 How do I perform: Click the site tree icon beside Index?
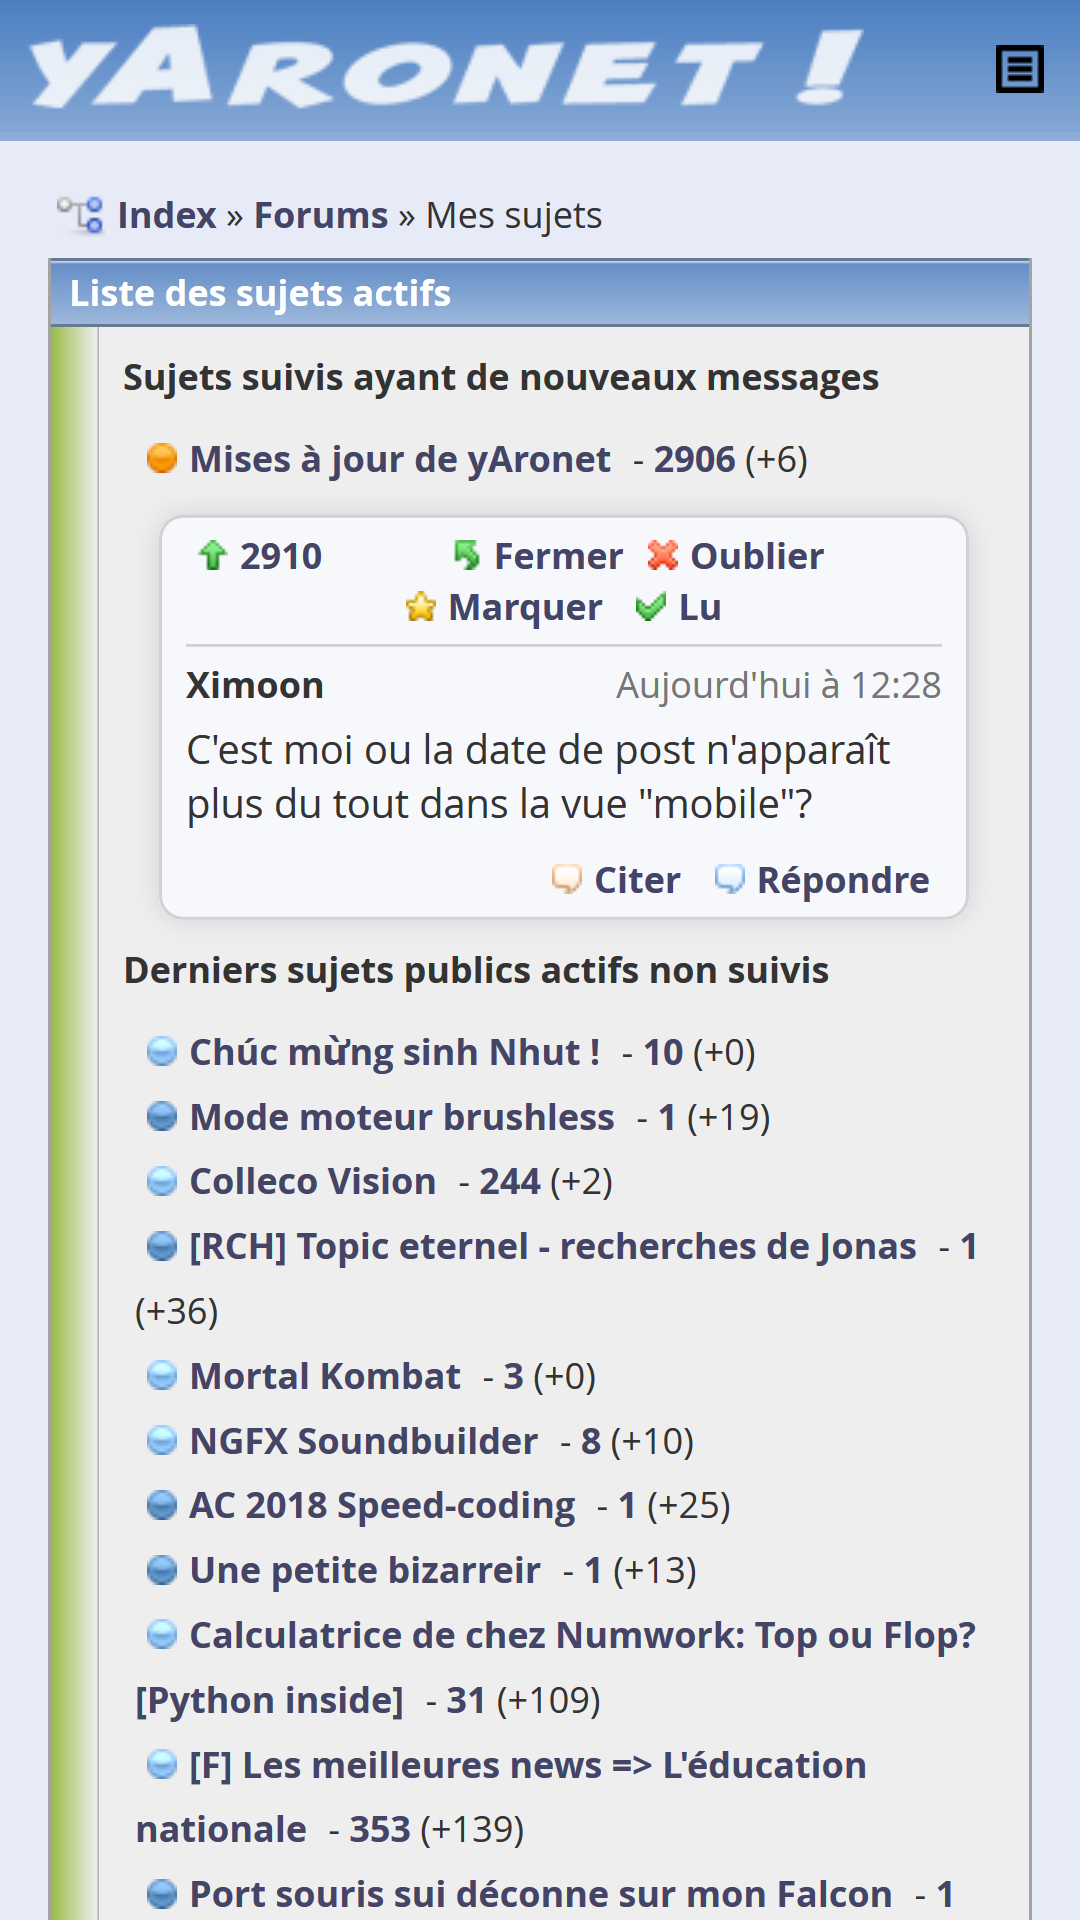[x=80, y=215]
